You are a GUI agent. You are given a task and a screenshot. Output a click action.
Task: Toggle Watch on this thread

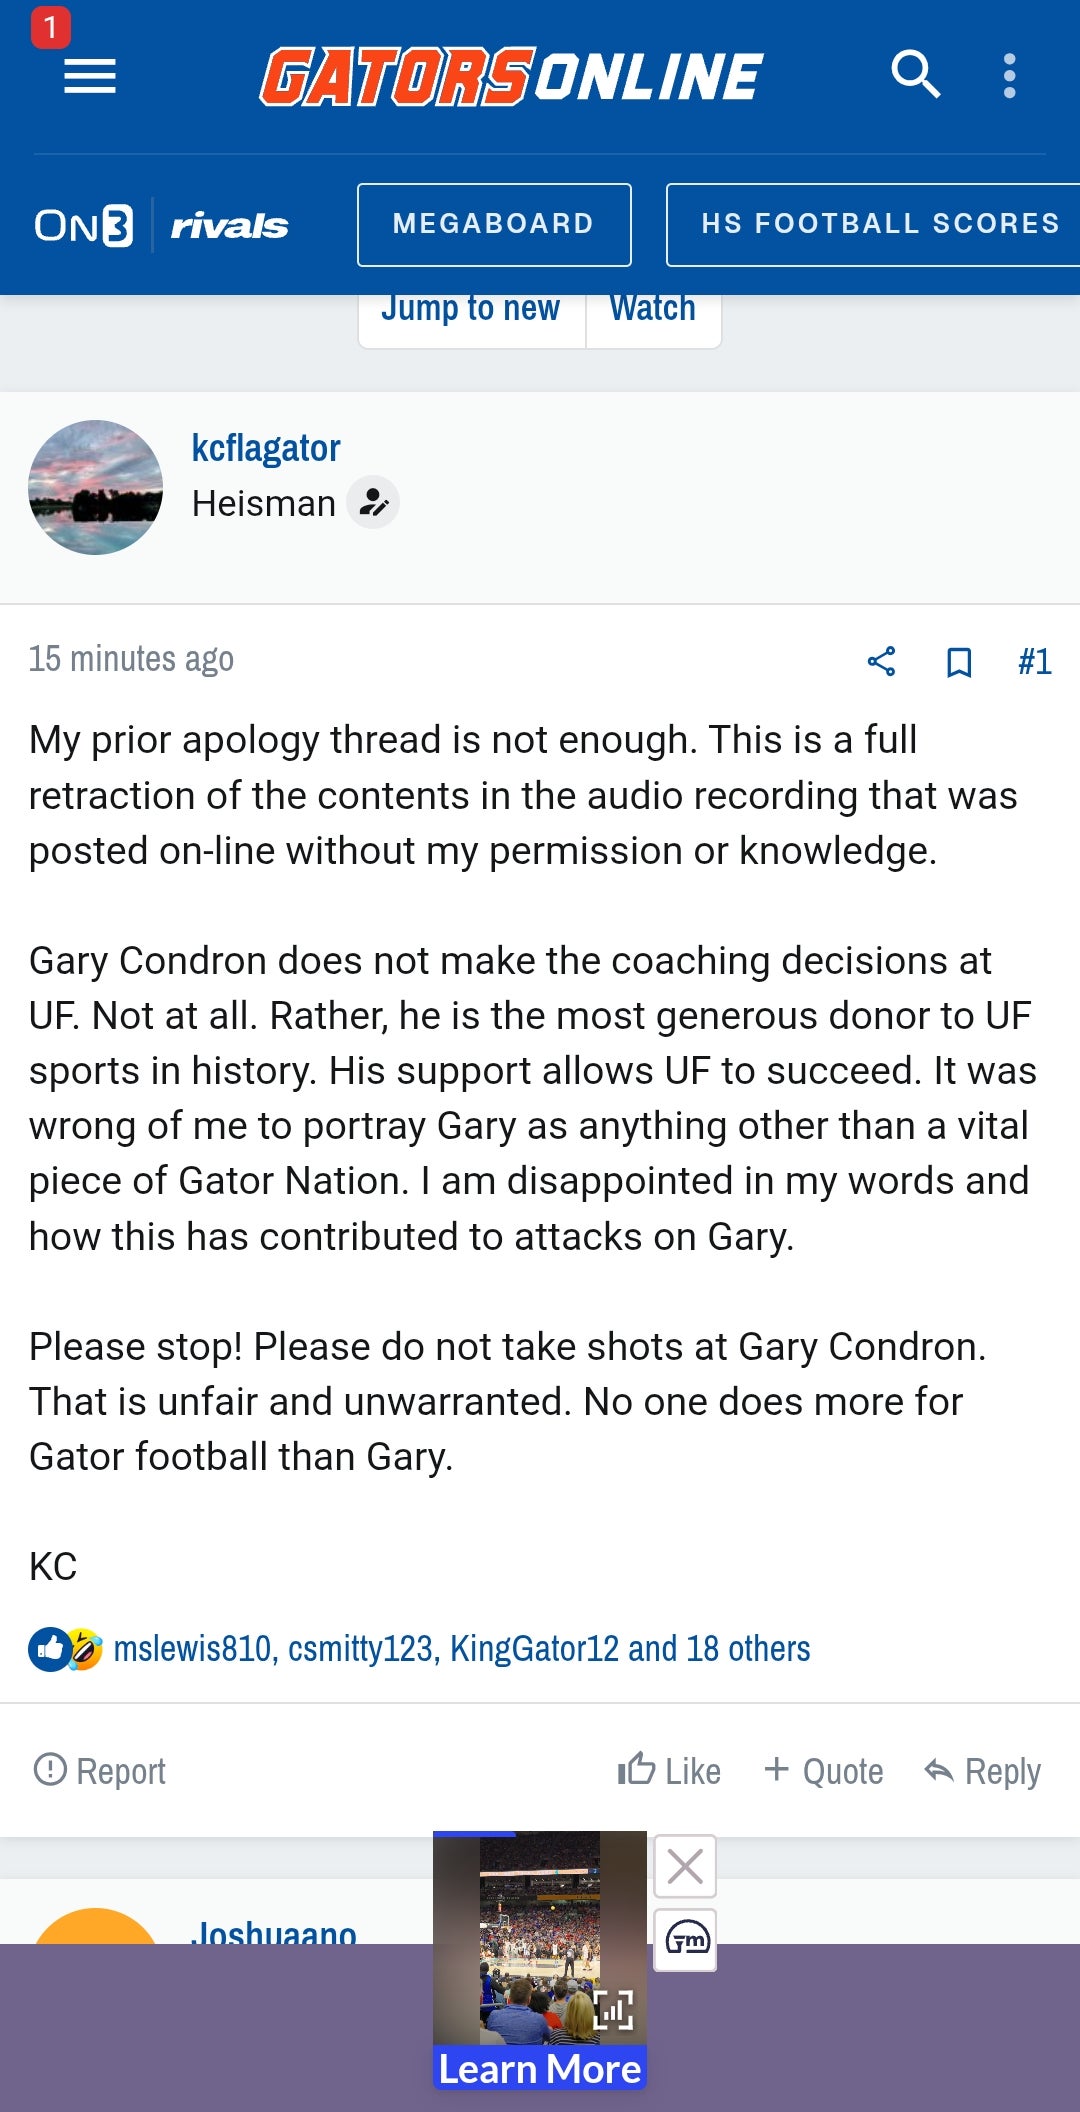click(653, 309)
